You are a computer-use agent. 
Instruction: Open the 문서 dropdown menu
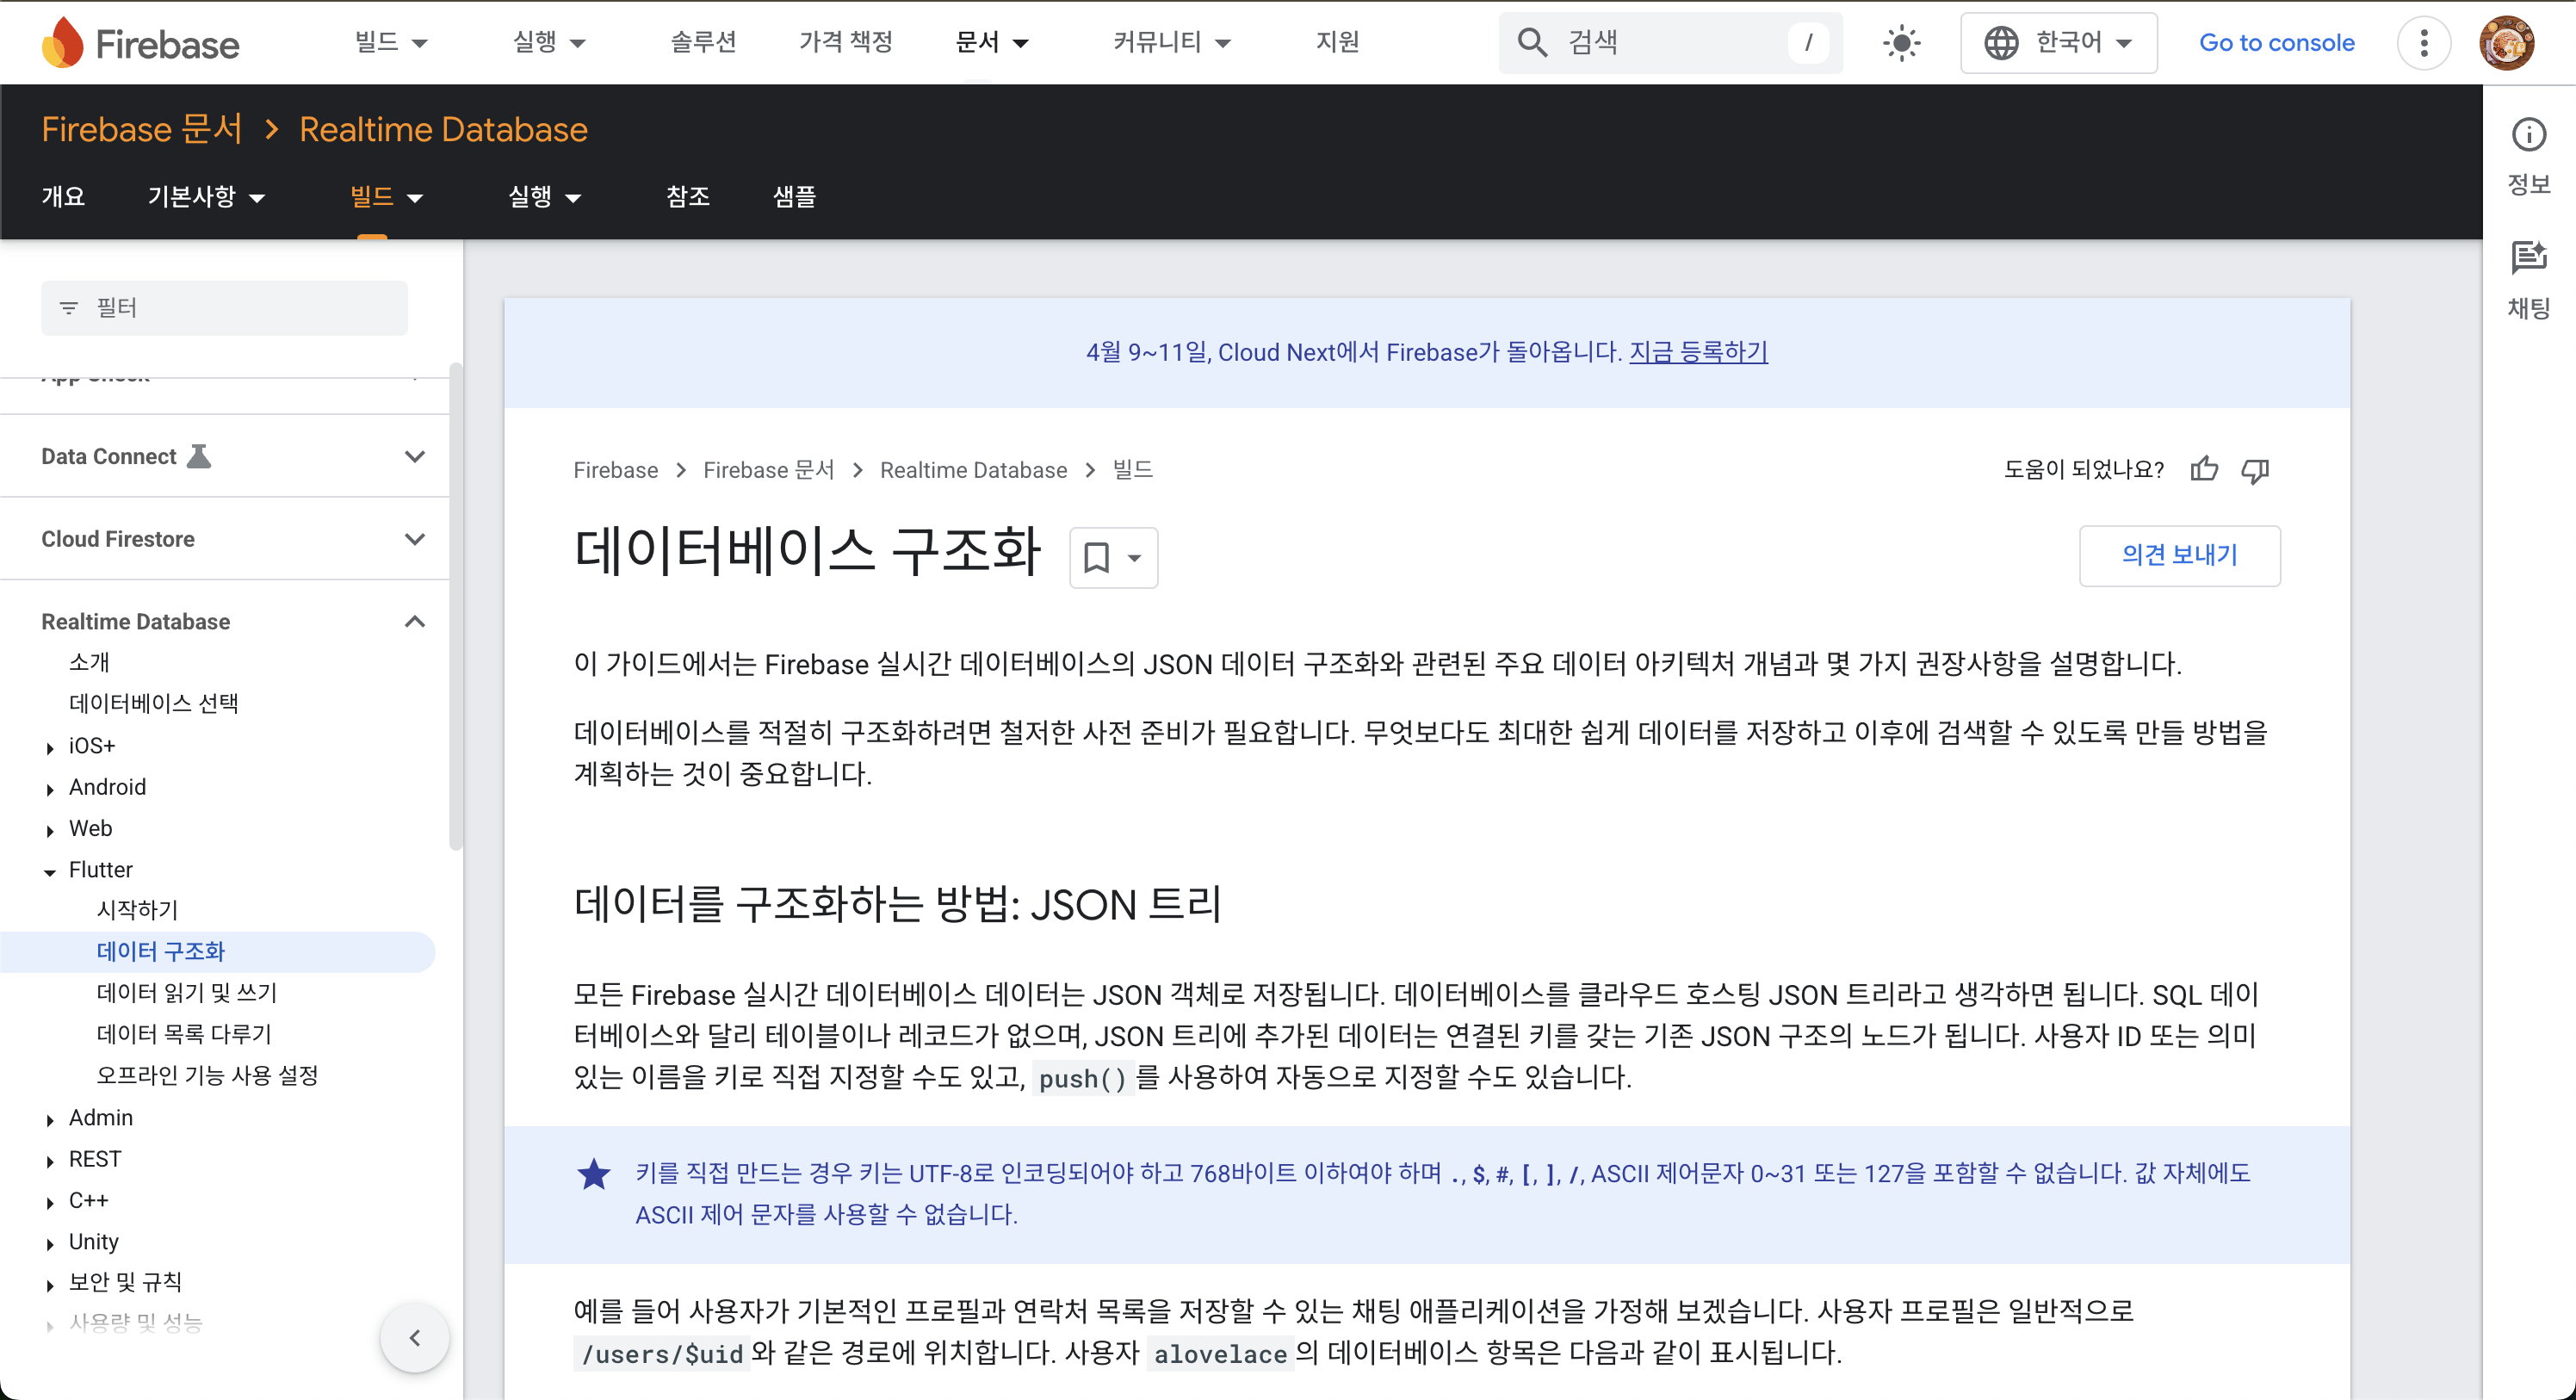click(992, 42)
